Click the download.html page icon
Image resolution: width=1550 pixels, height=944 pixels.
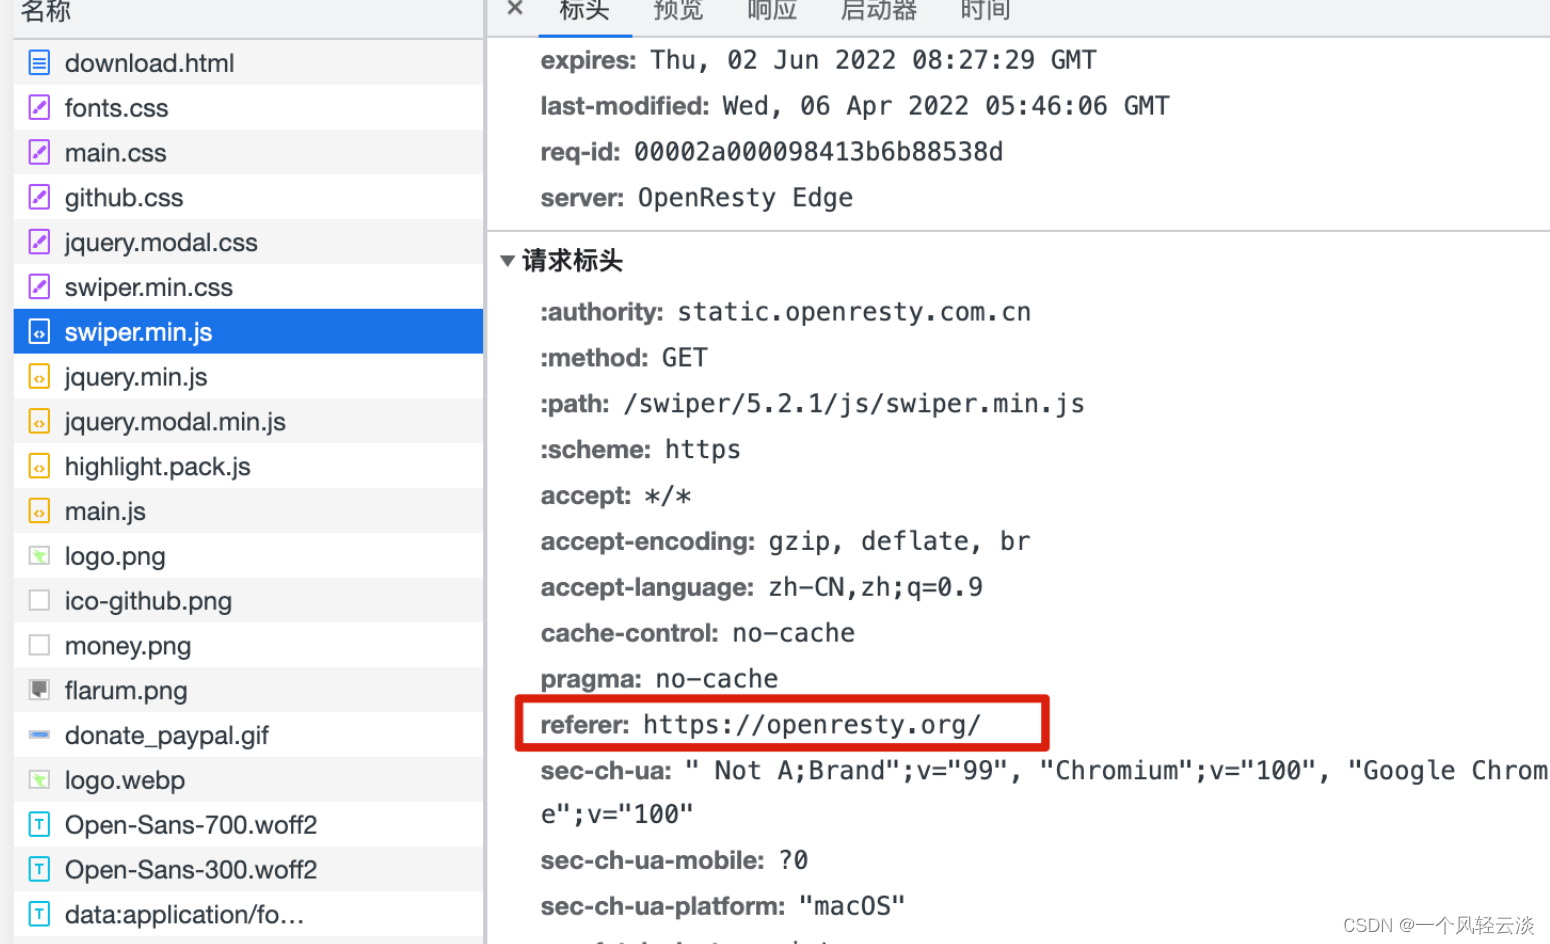point(39,62)
